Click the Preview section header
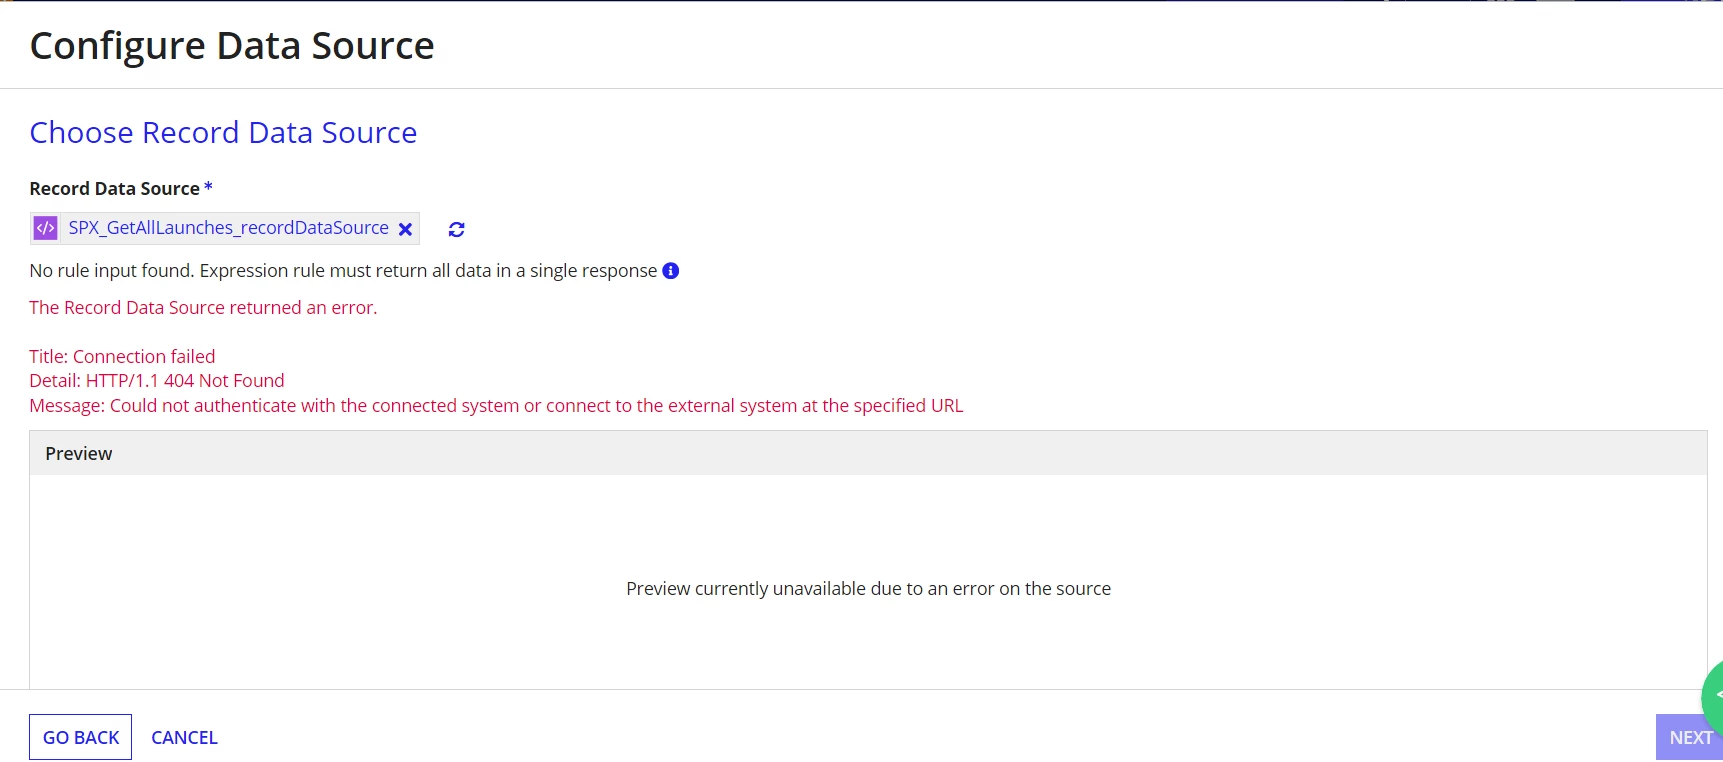Image resolution: width=1723 pixels, height=762 pixels. (x=868, y=453)
